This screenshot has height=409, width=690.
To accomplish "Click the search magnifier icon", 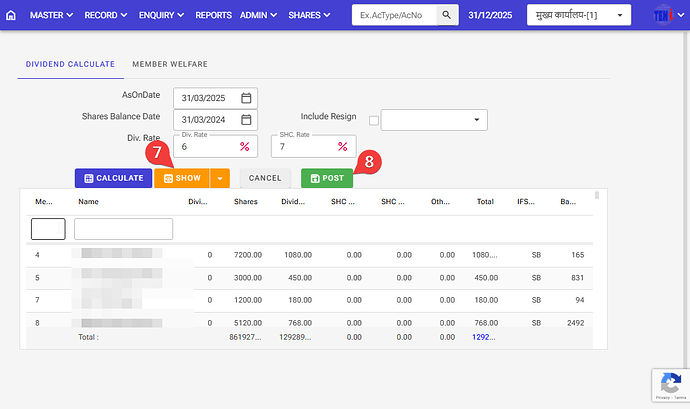I will 447,15.
